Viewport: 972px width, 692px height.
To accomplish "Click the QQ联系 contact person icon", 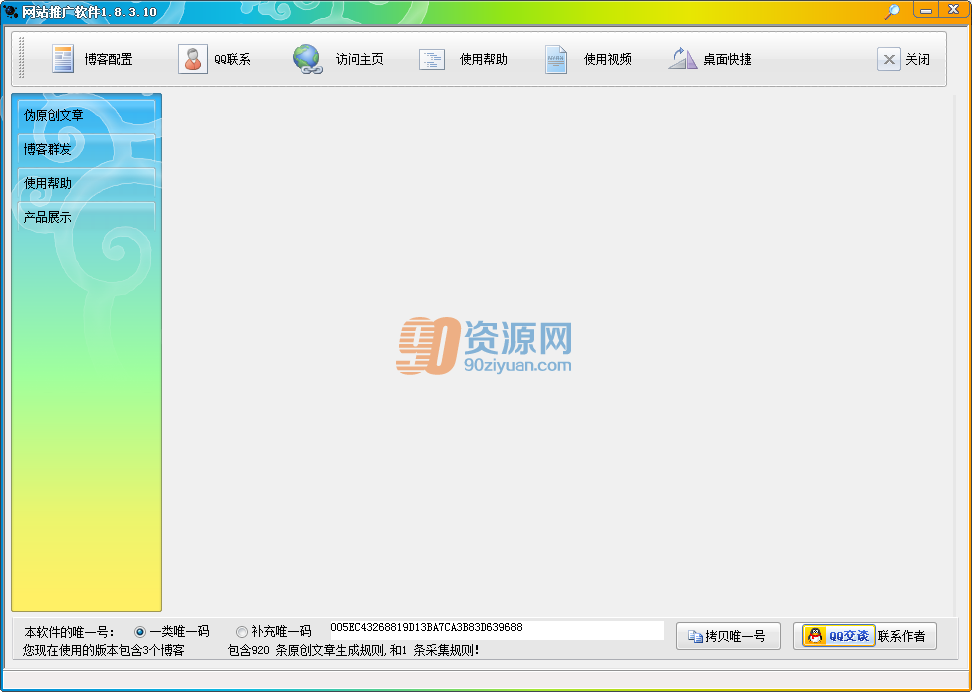I will click(193, 59).
